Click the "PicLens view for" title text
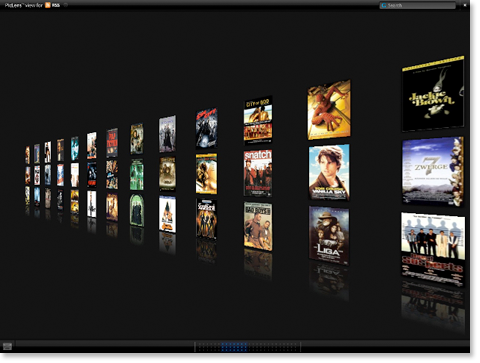Viewport: 480px width, 363px height. (24, 5)
